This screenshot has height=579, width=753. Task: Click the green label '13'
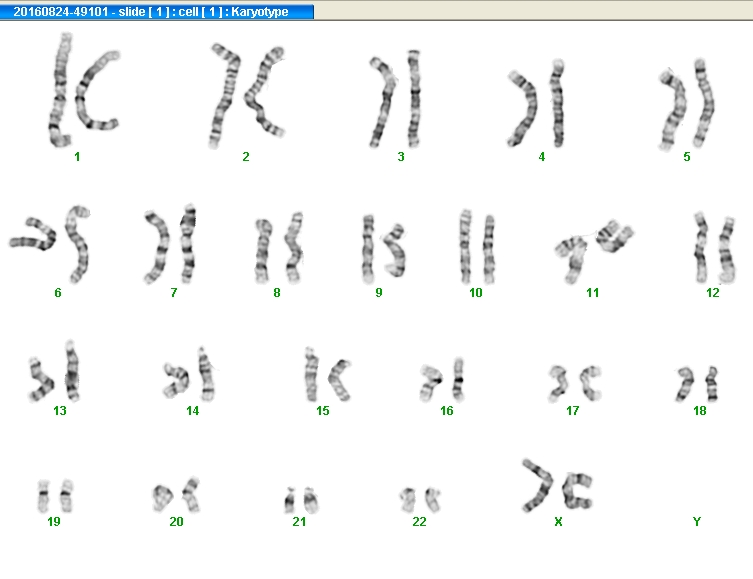click(x=60, y=410)
